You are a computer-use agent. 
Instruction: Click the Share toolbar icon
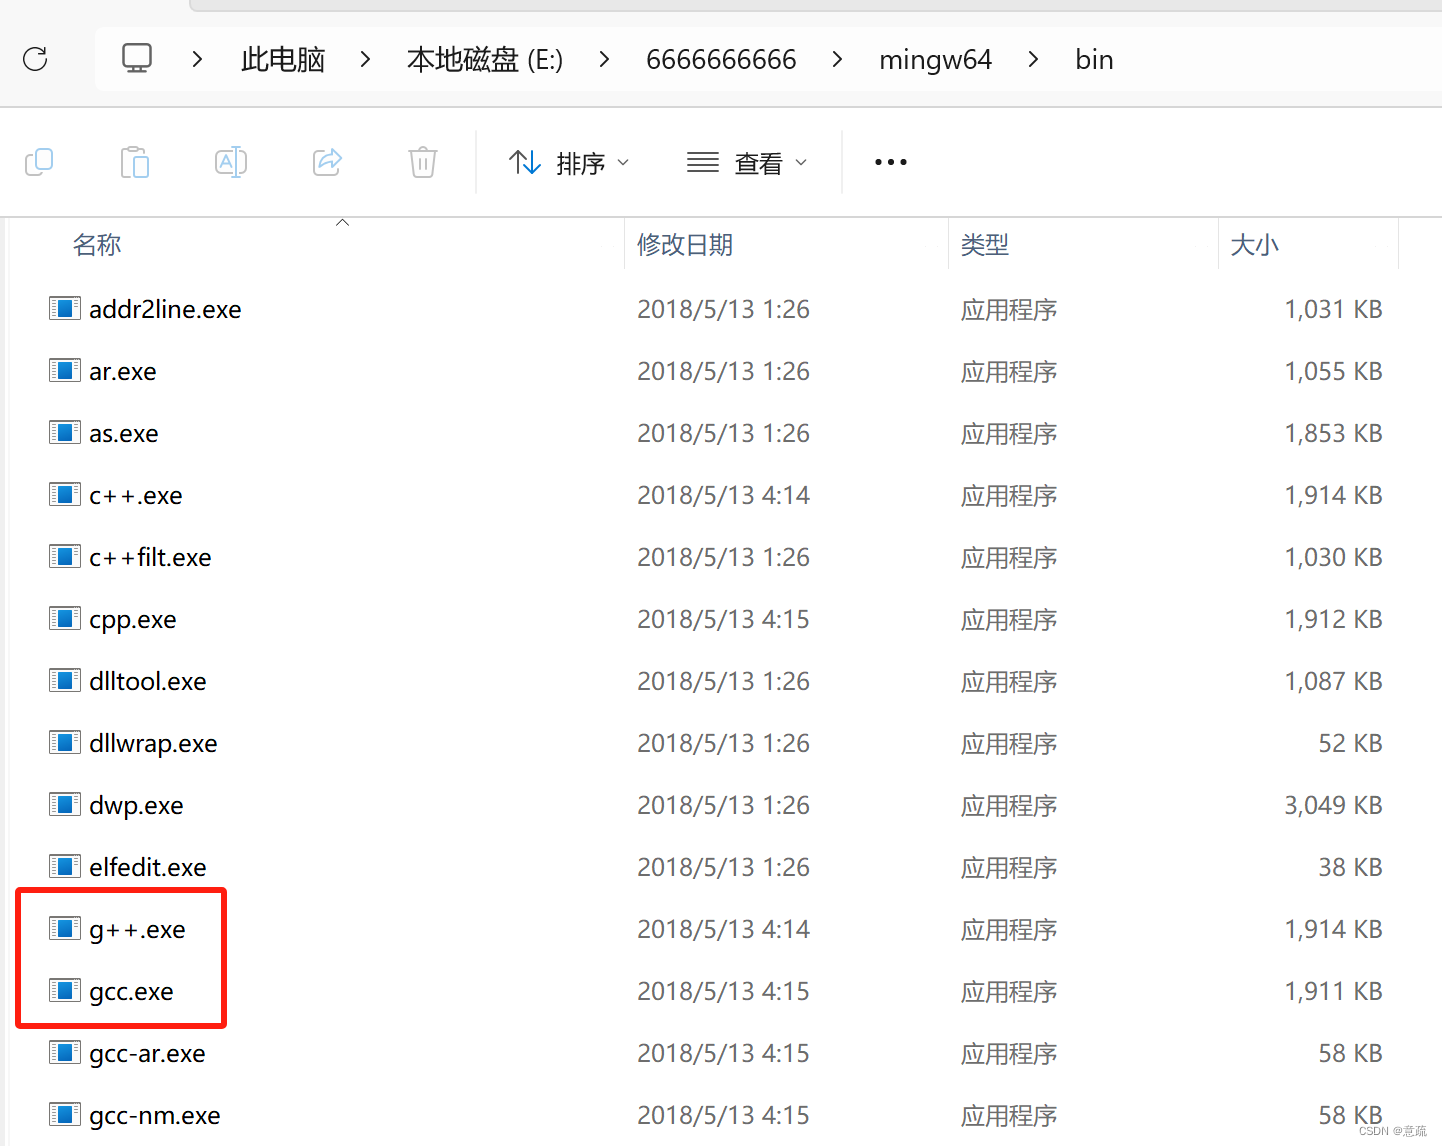(327, 162)
